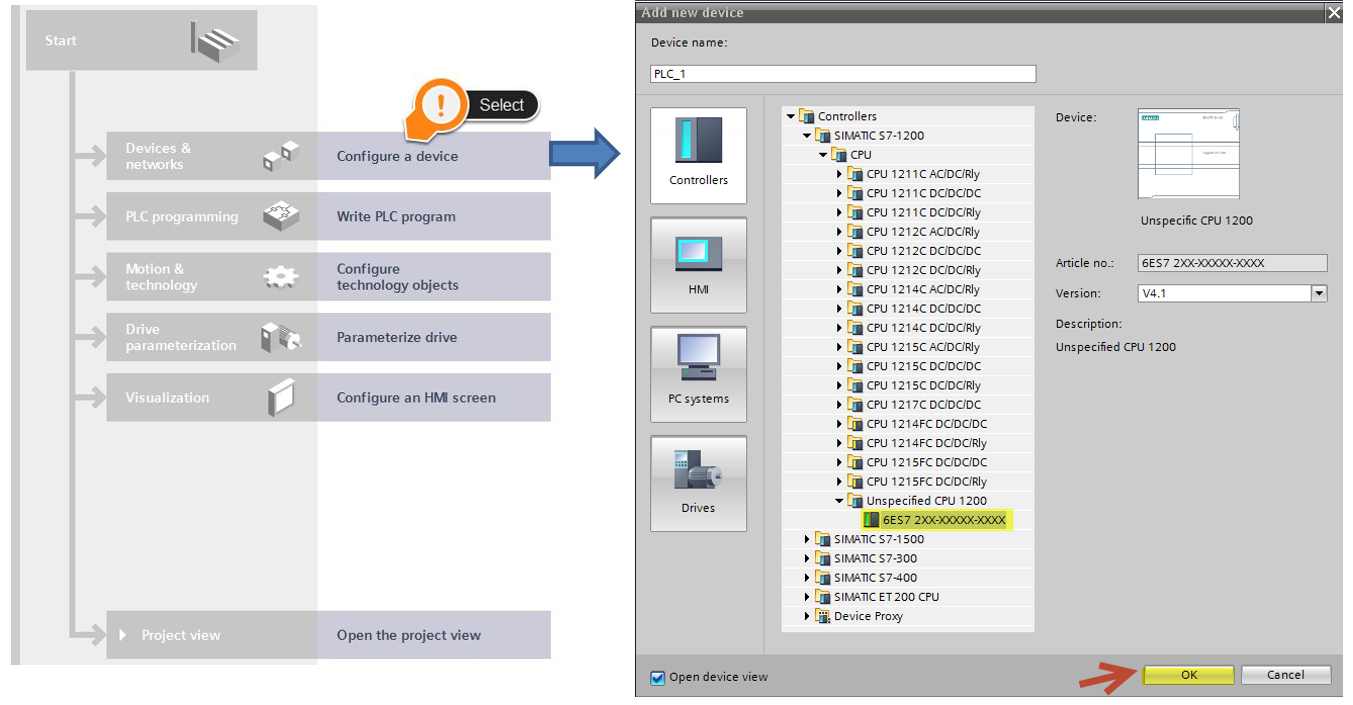Viewport: 1353px width, 705px height.
Task: Expand the CPU 1214C DC/DC/DC node
Action: (x=840, y=309)
